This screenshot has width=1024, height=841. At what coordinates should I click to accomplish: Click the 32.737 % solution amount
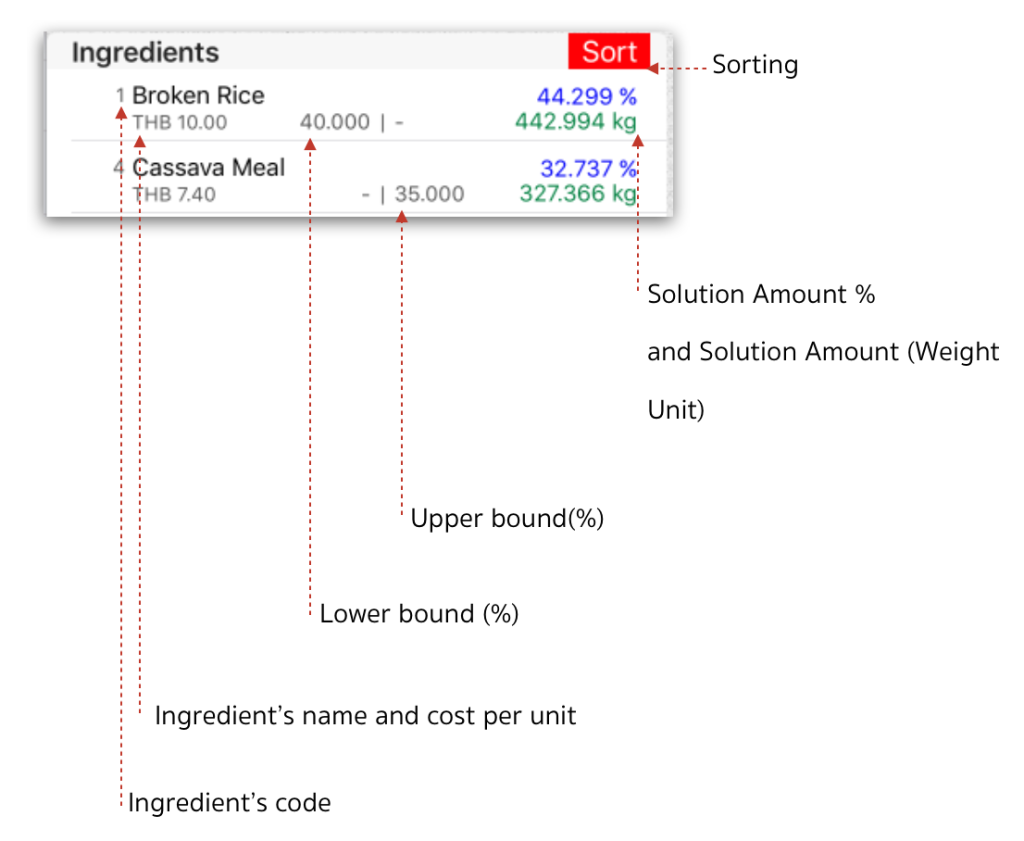[588, 168]
